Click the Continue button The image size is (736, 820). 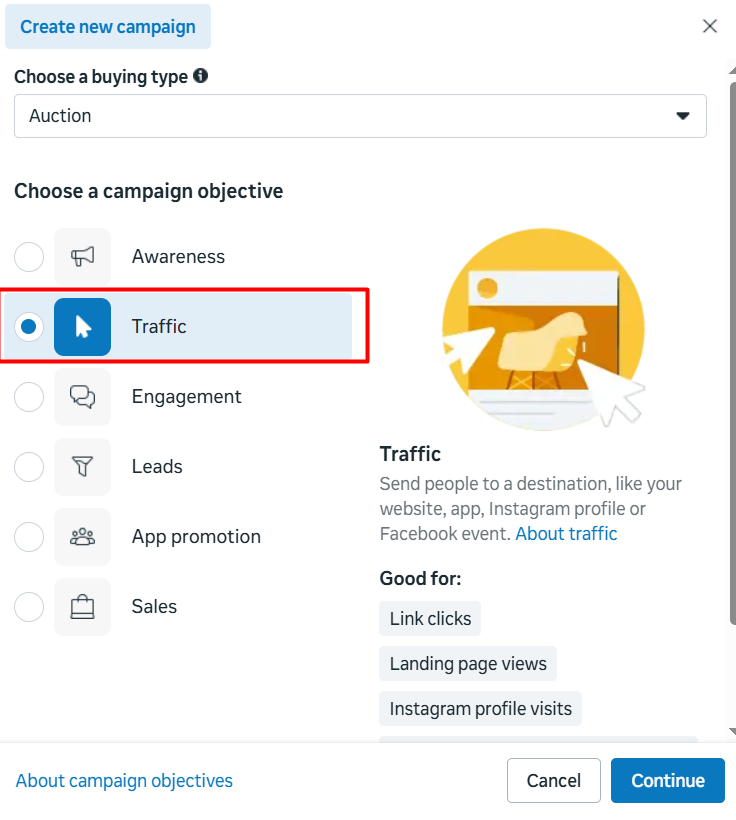pyautogui.click(x=667, y=780)
